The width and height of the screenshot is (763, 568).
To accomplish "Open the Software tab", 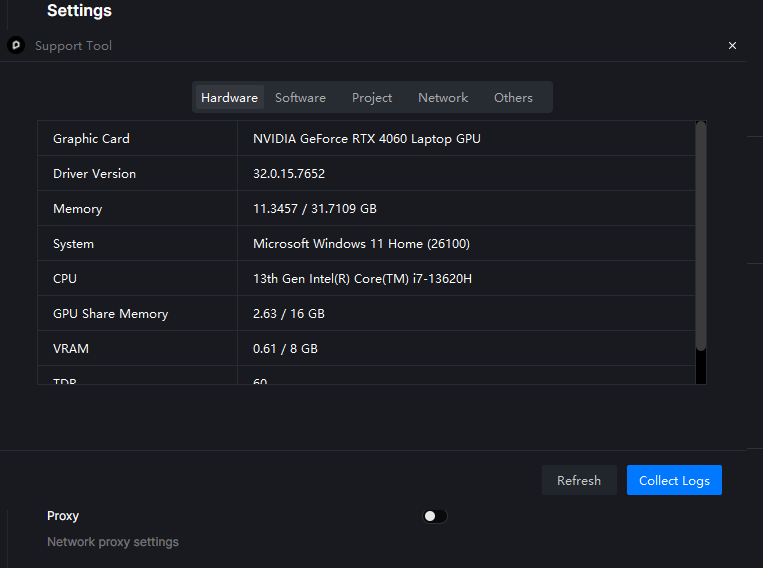I will click(300, 97).
